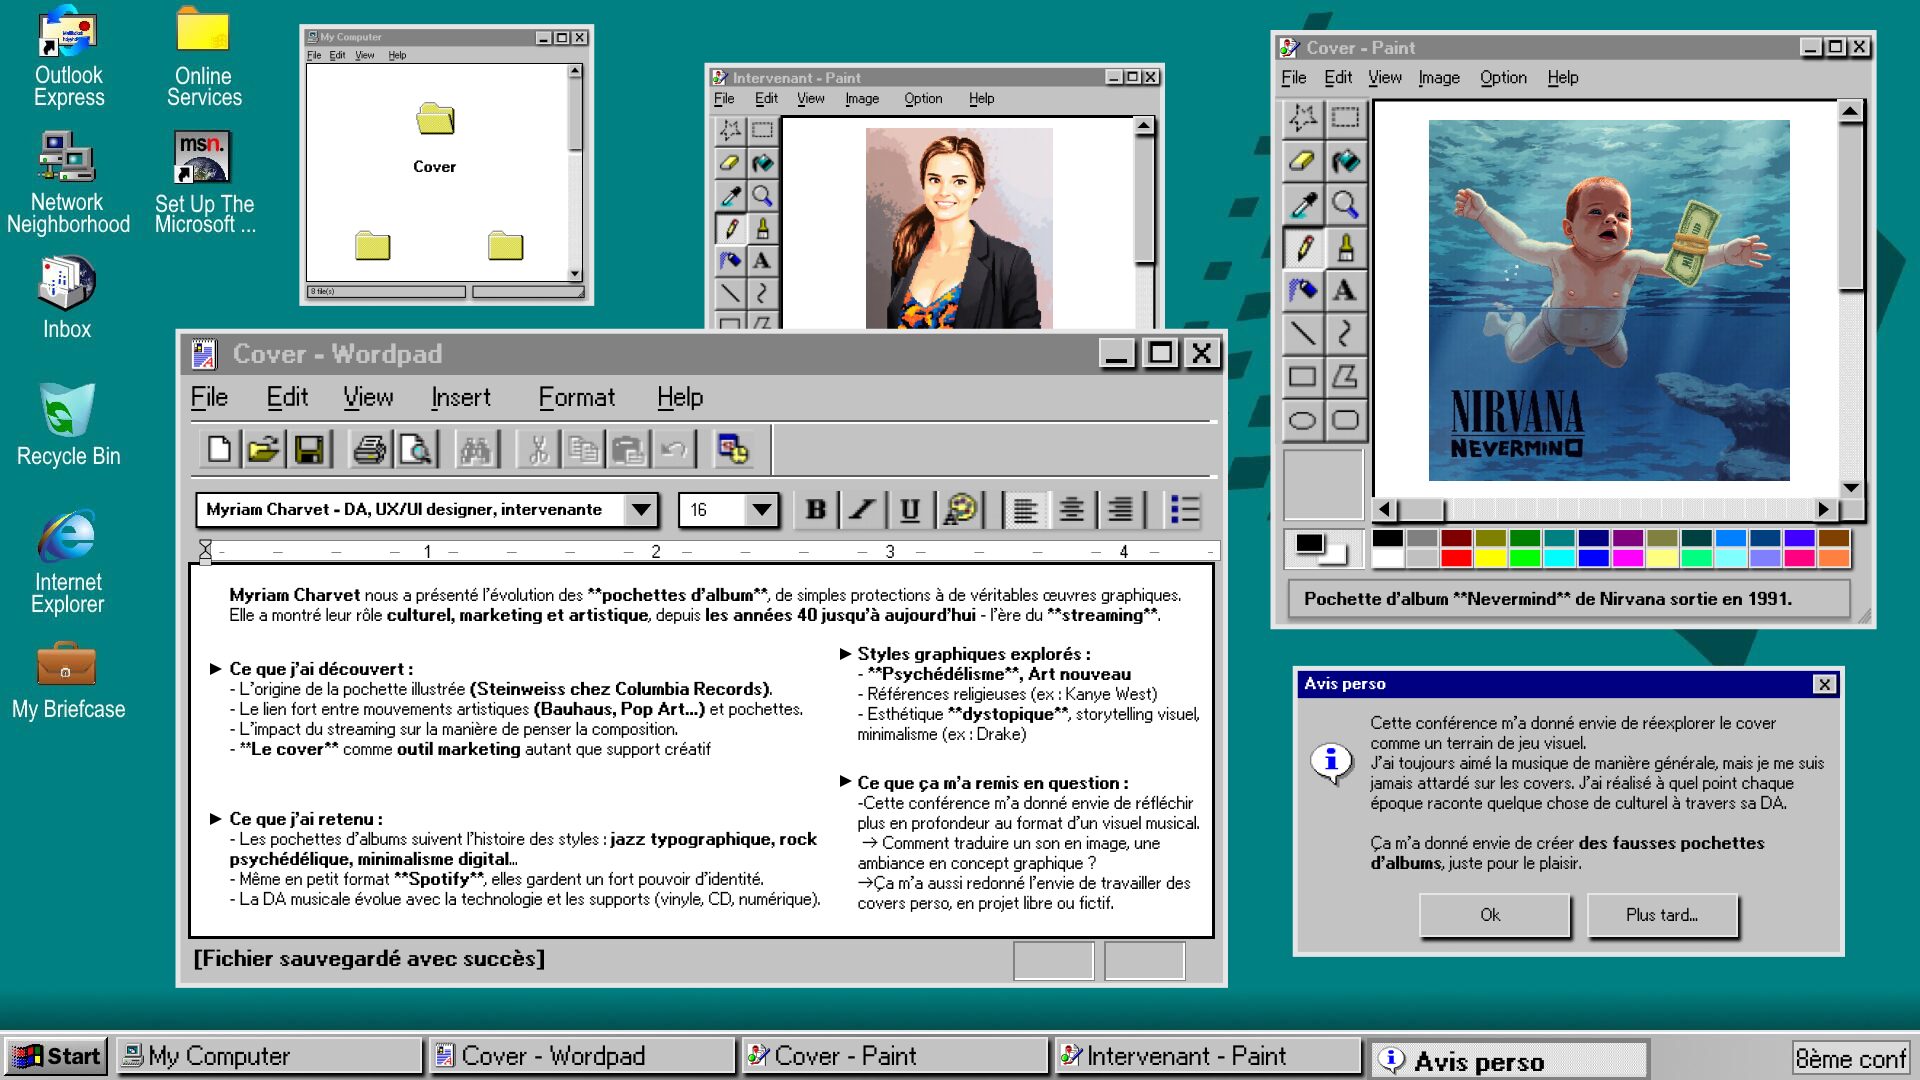Select the Ellipse tool in Cover - Paint

[1303, 420]
